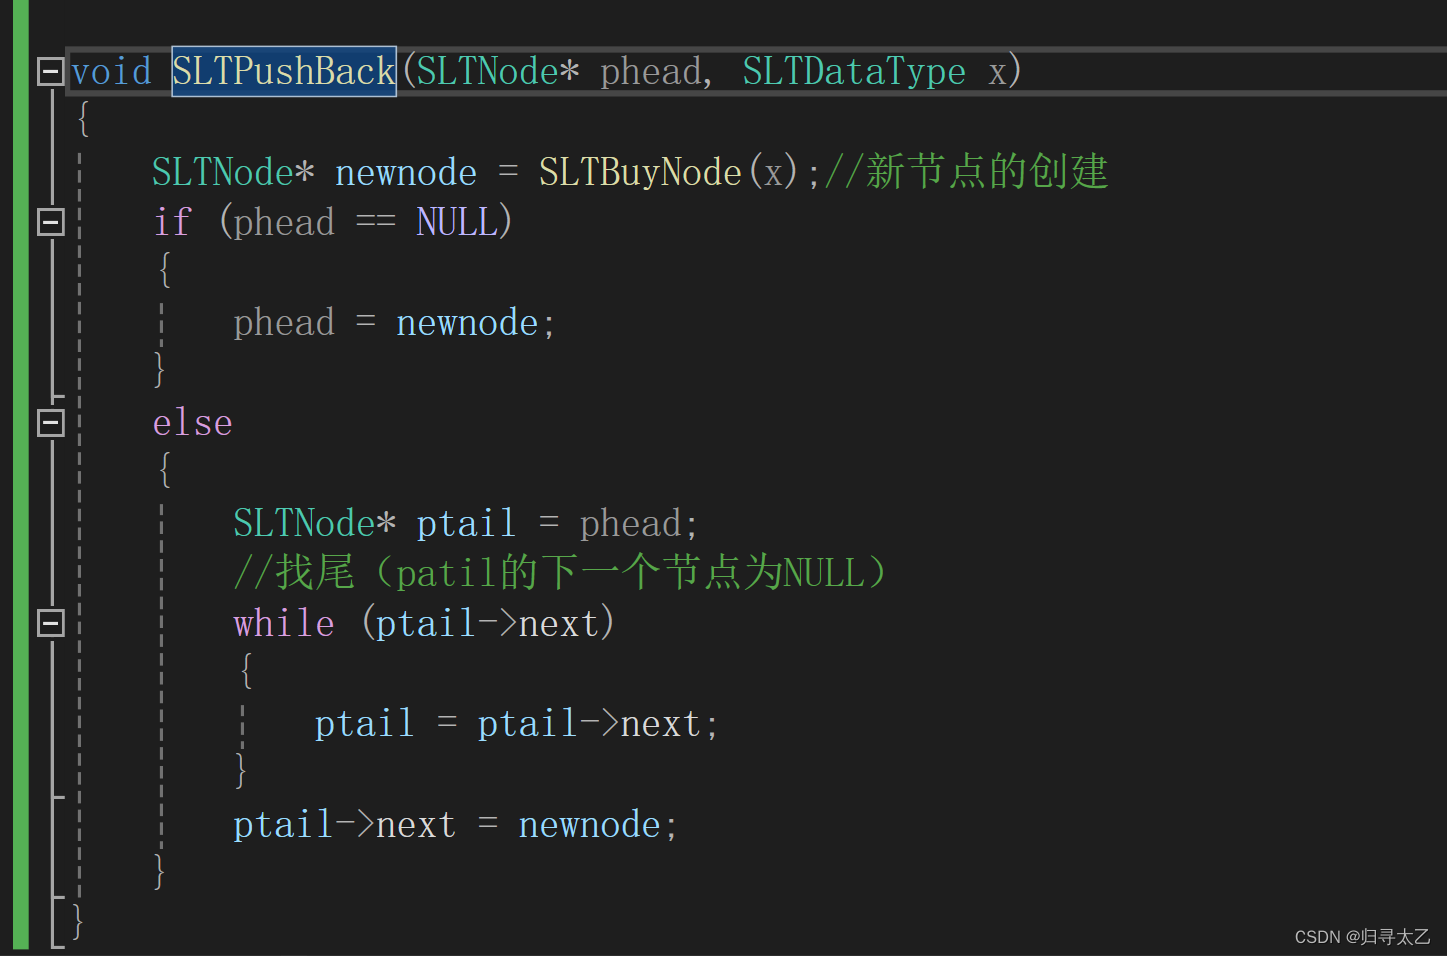This screenshot has width=1447, height=956.
Task: Click the comment starting with 找尾
Action: tap(560, 573)
